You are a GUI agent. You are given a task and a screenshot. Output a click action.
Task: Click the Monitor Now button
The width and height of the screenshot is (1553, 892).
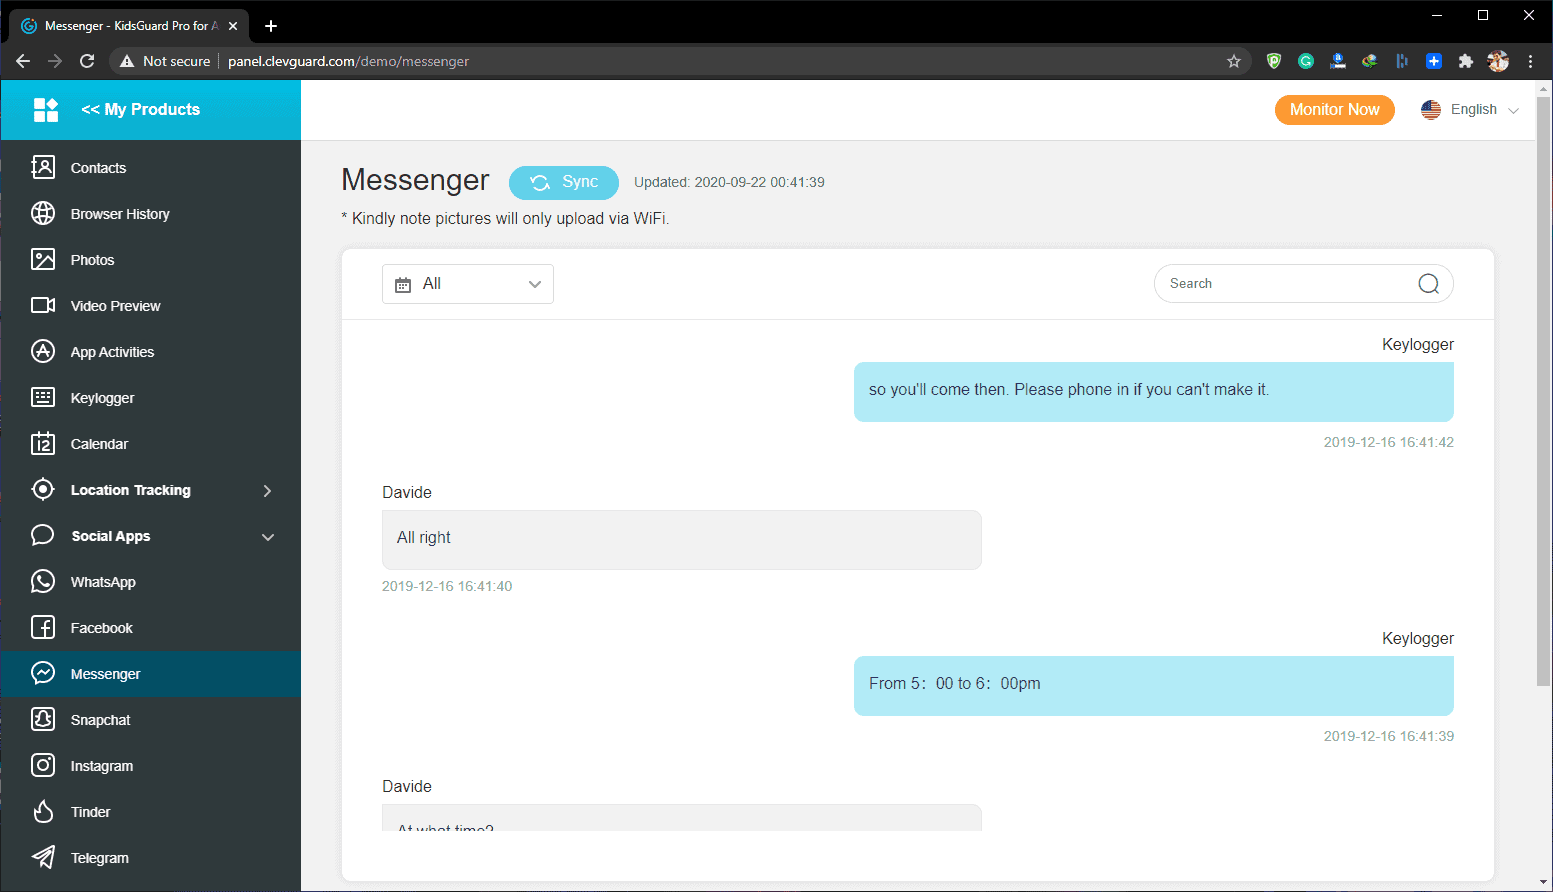click(x=1334, y=109)
